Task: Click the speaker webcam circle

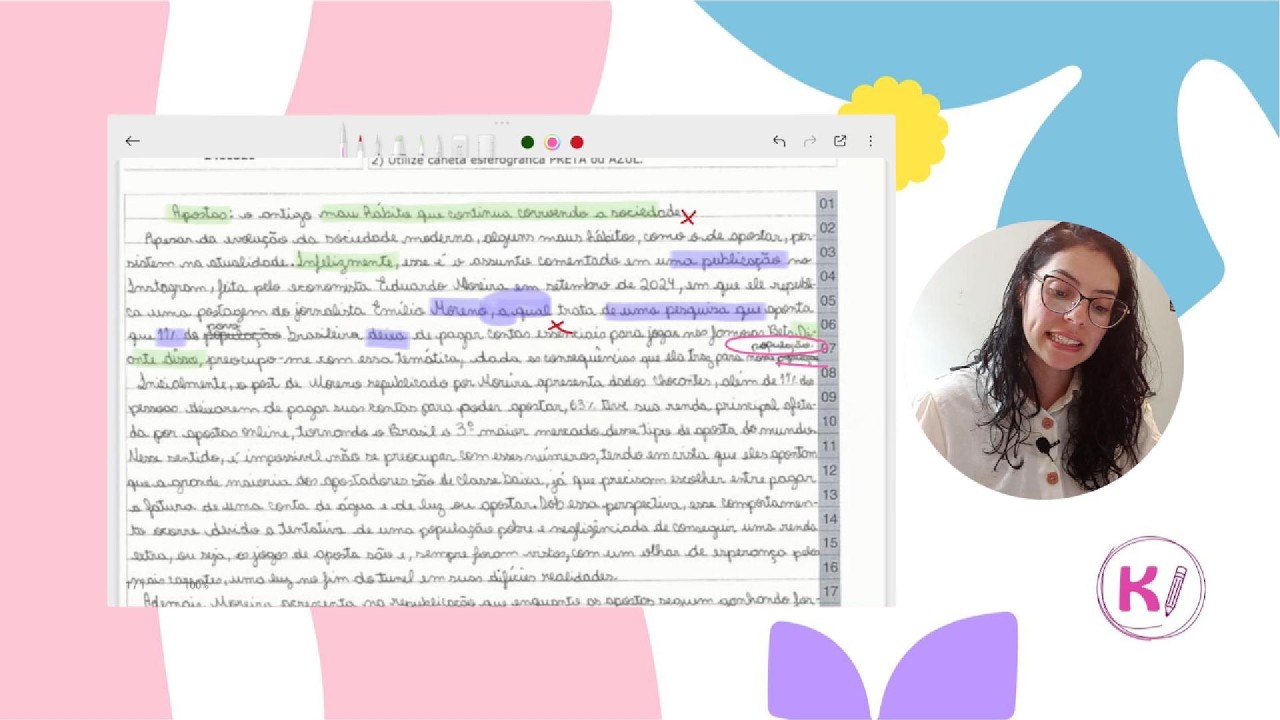Action: pyautogui.click(x=1042, y=359)
